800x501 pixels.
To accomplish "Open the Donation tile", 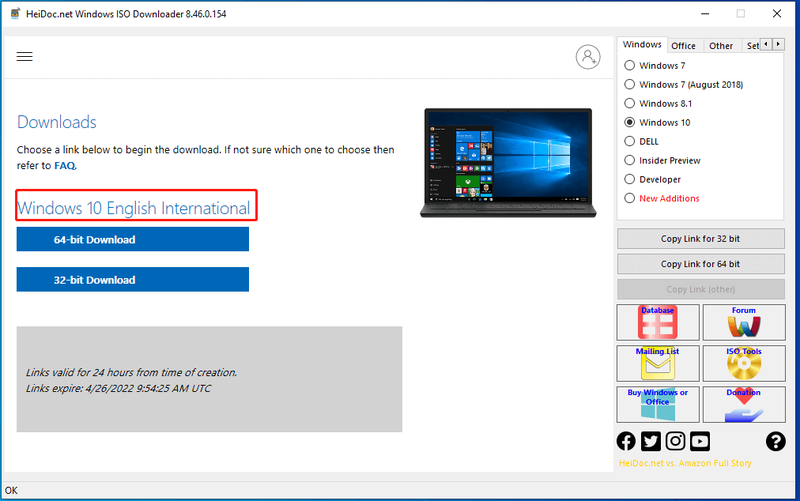I will pos(744,405).
